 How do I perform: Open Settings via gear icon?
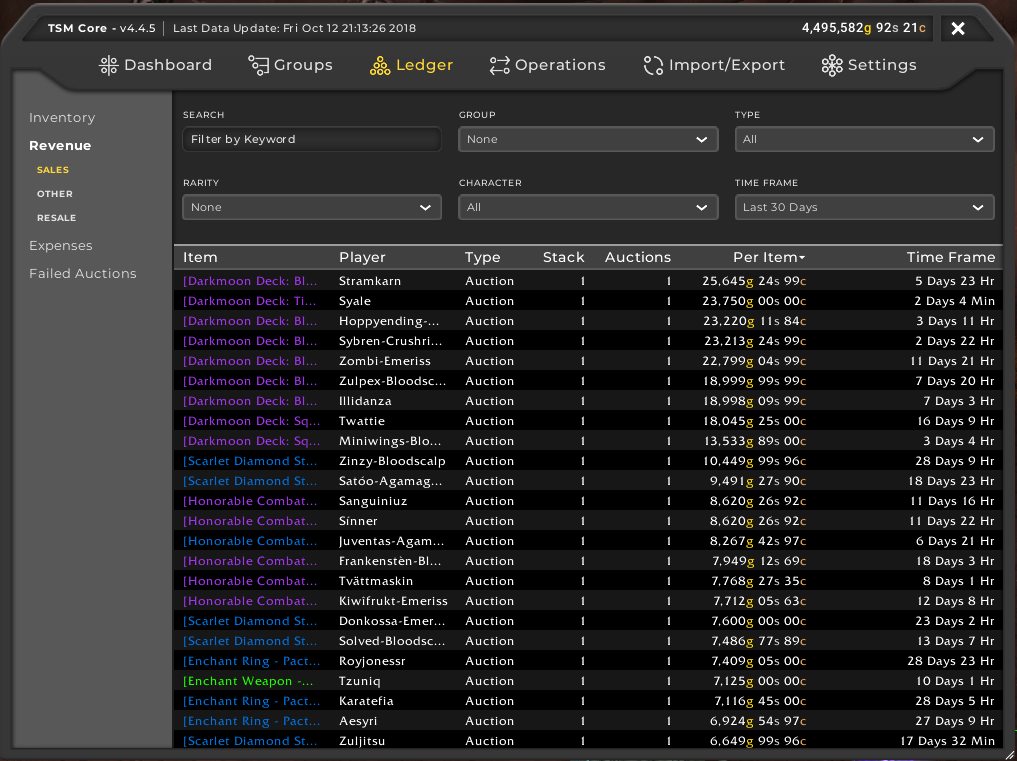point(832,65)
